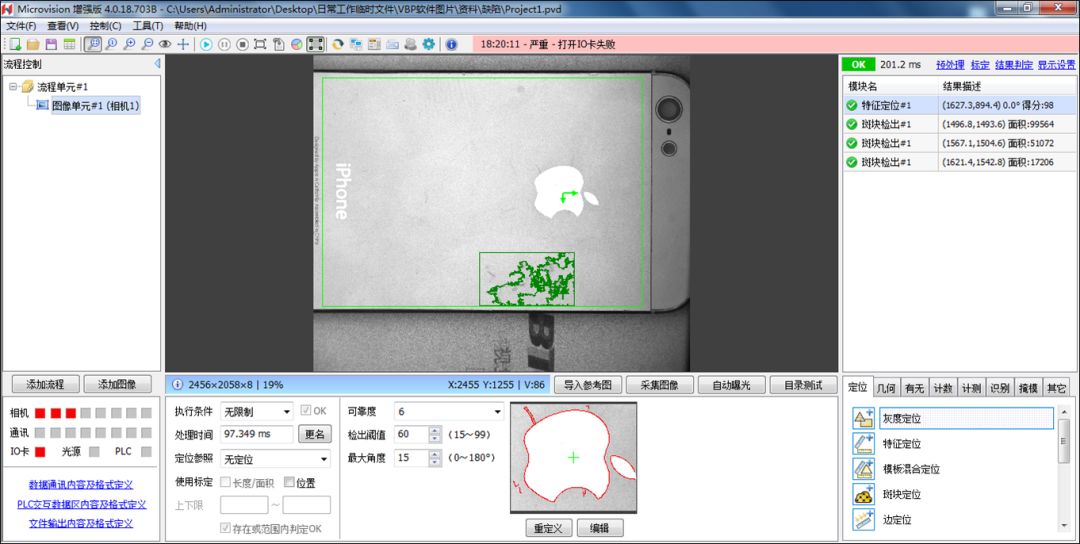This screenshot has height=544, width=1080.
Task: Click the 重定义 button
Action: coord(548,528)
